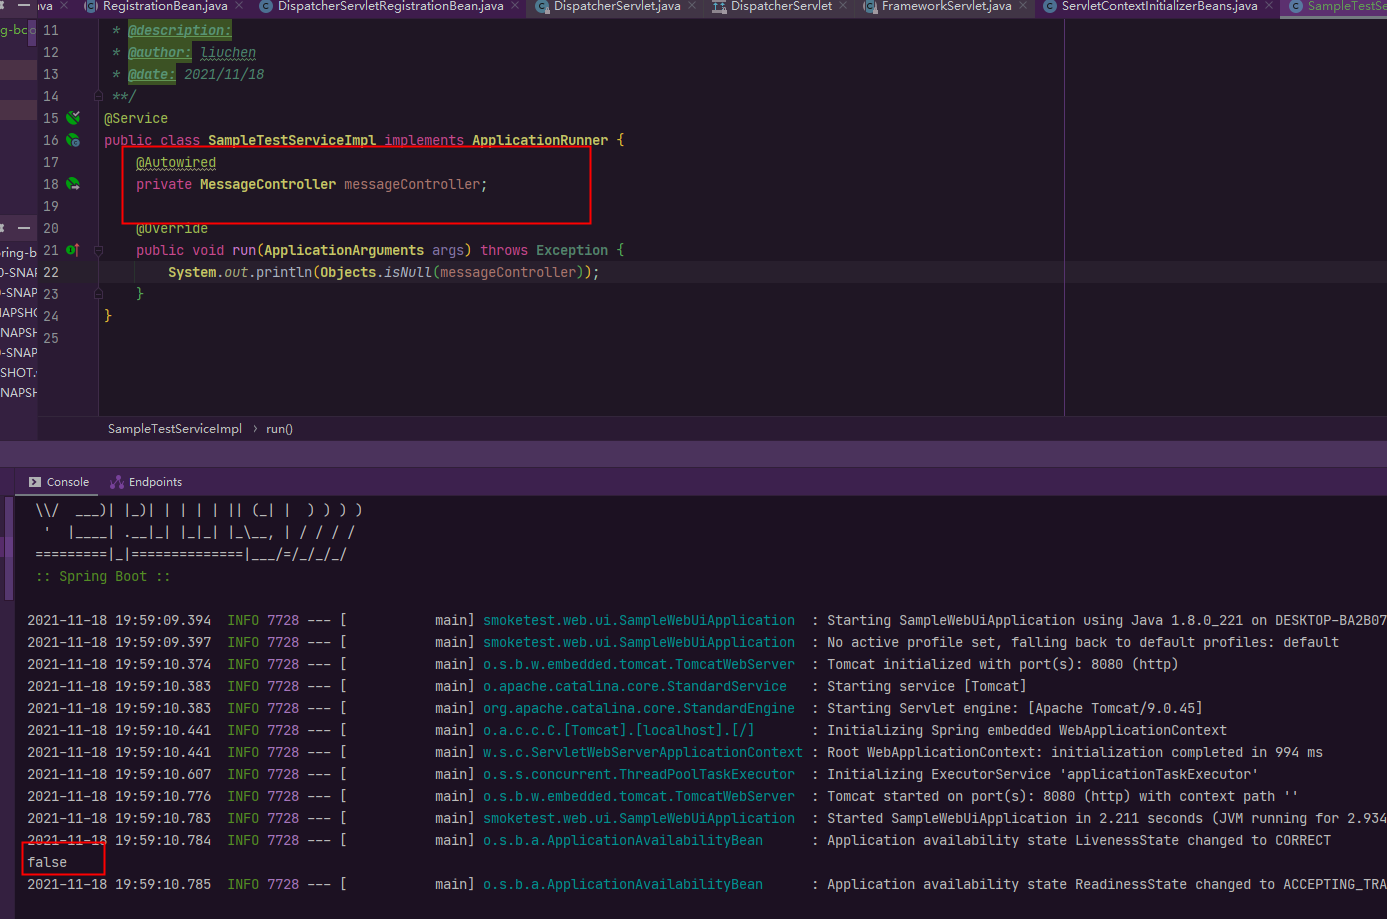Click the o.s.b.w.embedded.tomcat.TomcatWebServer logger on the 'Tomcat initialized' line
This screenshot has width=1387, height=919.
639,664
